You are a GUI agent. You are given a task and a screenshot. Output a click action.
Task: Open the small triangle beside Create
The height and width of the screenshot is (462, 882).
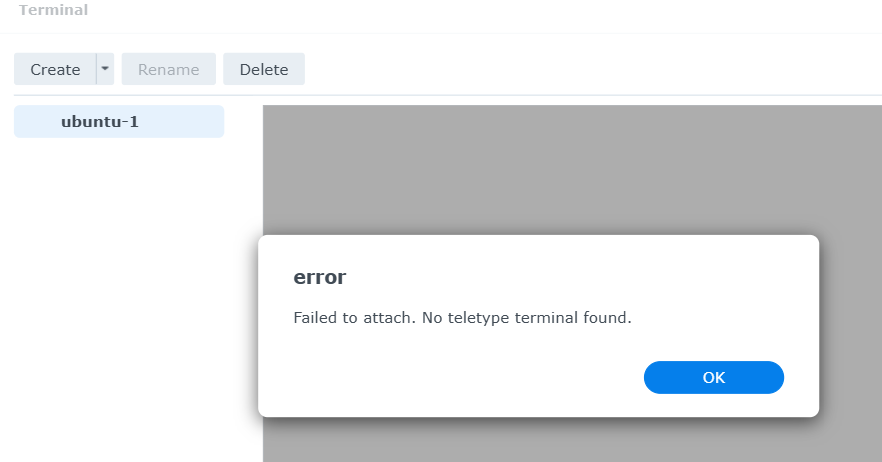105,69
